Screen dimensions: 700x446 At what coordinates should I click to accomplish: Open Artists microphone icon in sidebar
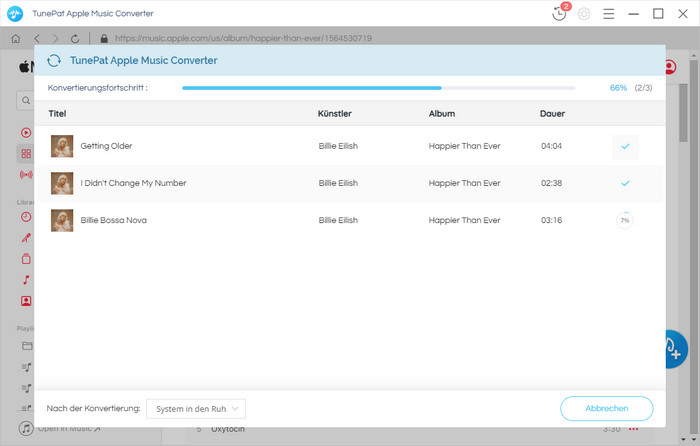(26, 238)
